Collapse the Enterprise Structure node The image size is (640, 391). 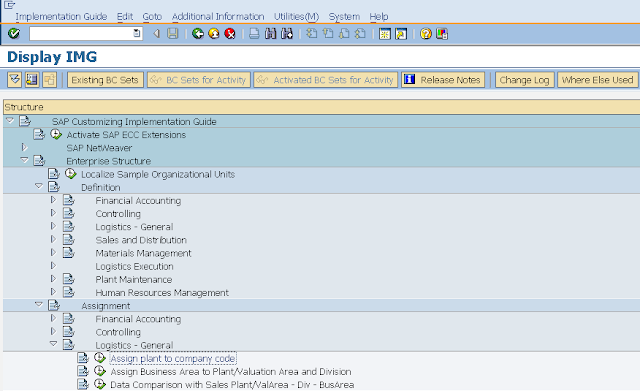24,160
